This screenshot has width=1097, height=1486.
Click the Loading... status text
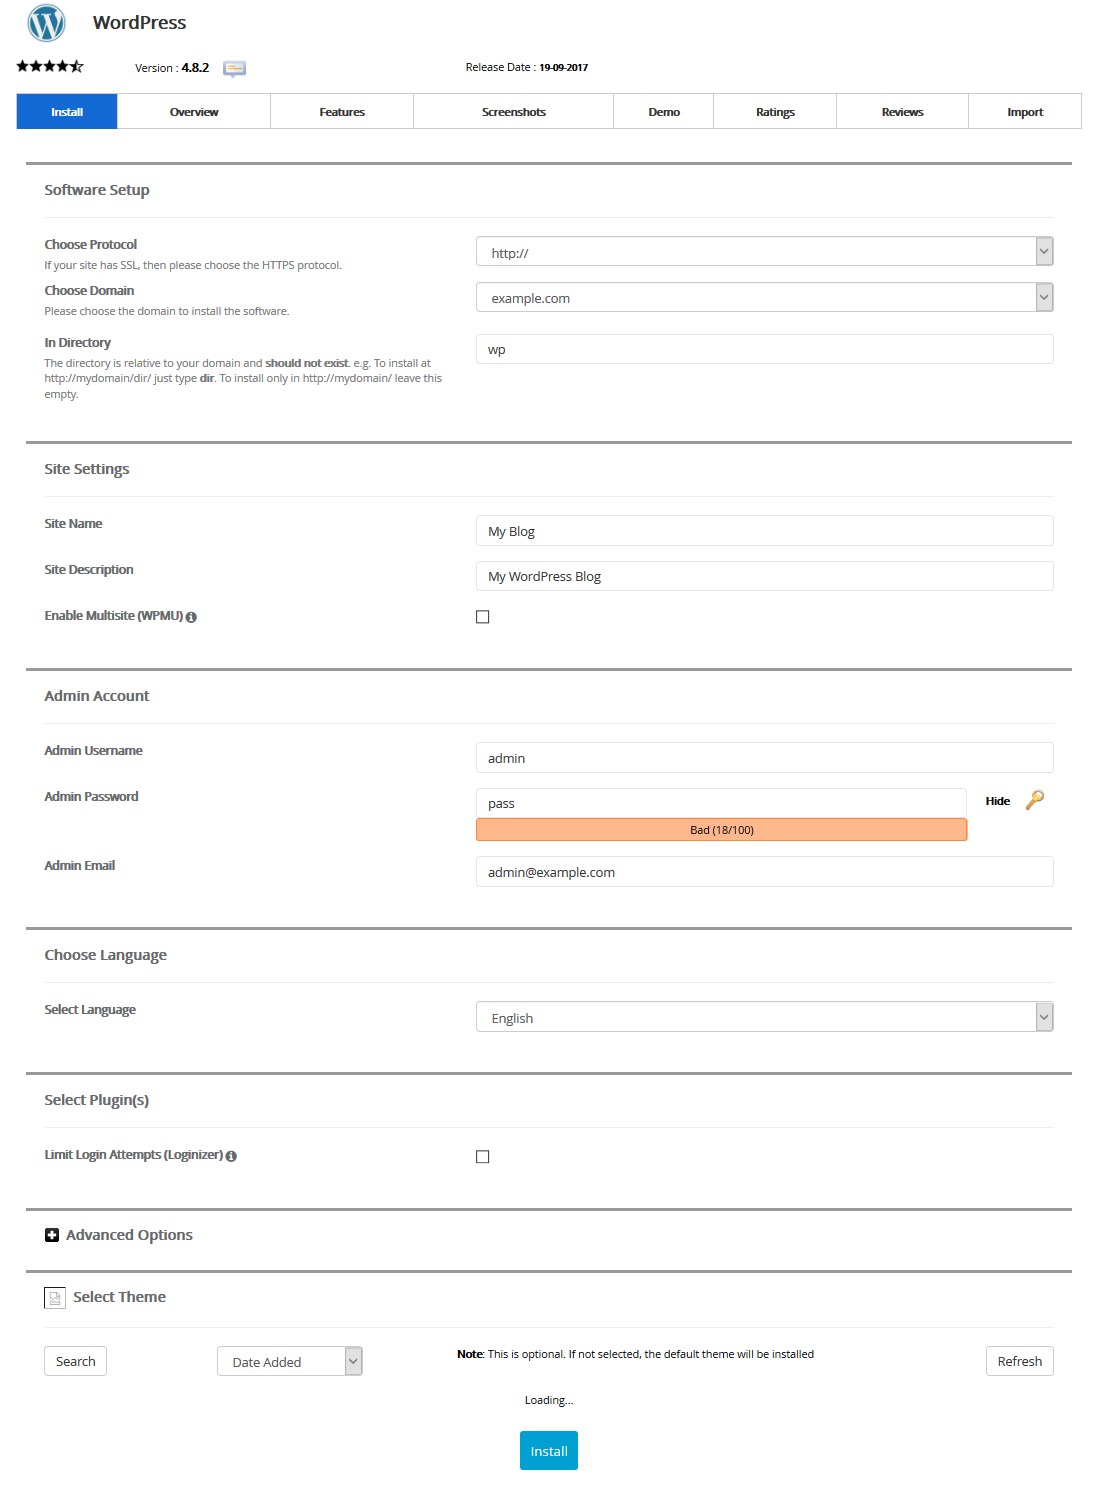549,1400
